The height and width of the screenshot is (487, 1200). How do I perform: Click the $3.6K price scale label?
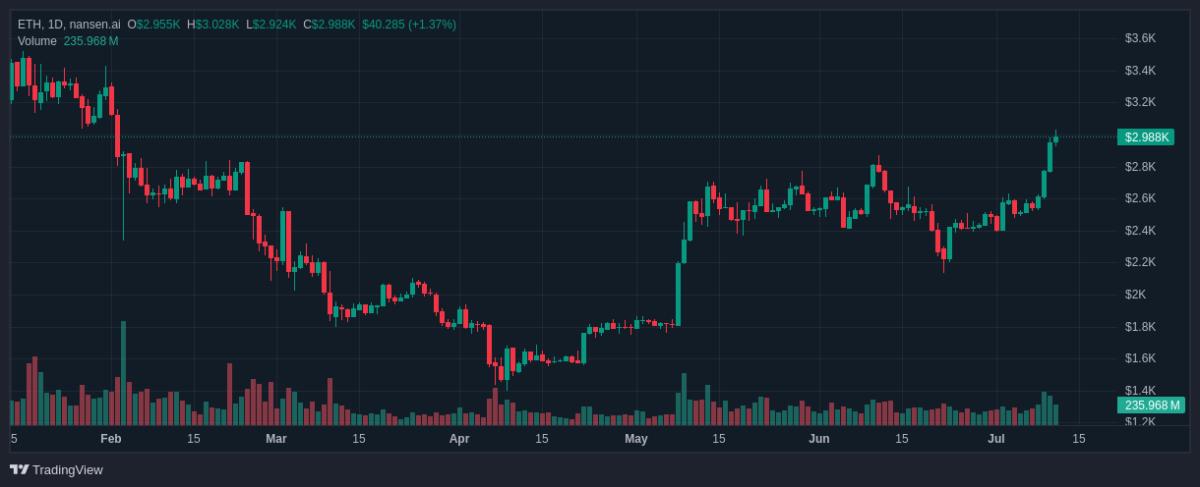coord(1141,38)
